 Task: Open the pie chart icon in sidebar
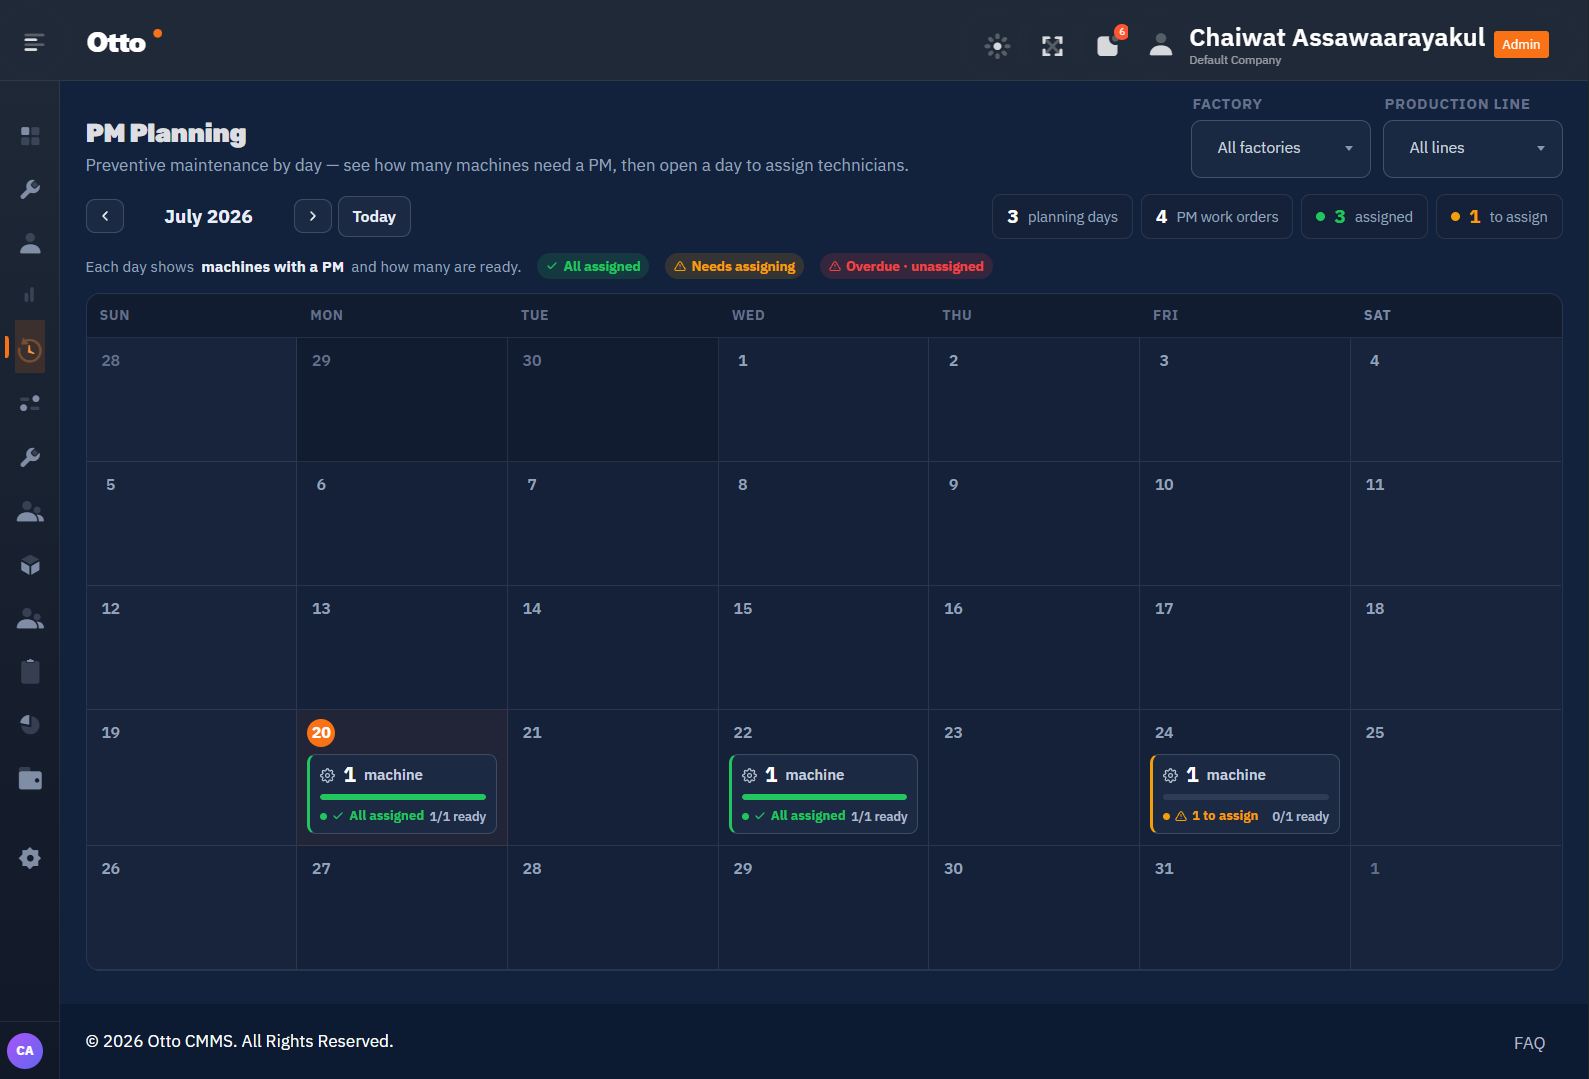[x=30, y=724]
